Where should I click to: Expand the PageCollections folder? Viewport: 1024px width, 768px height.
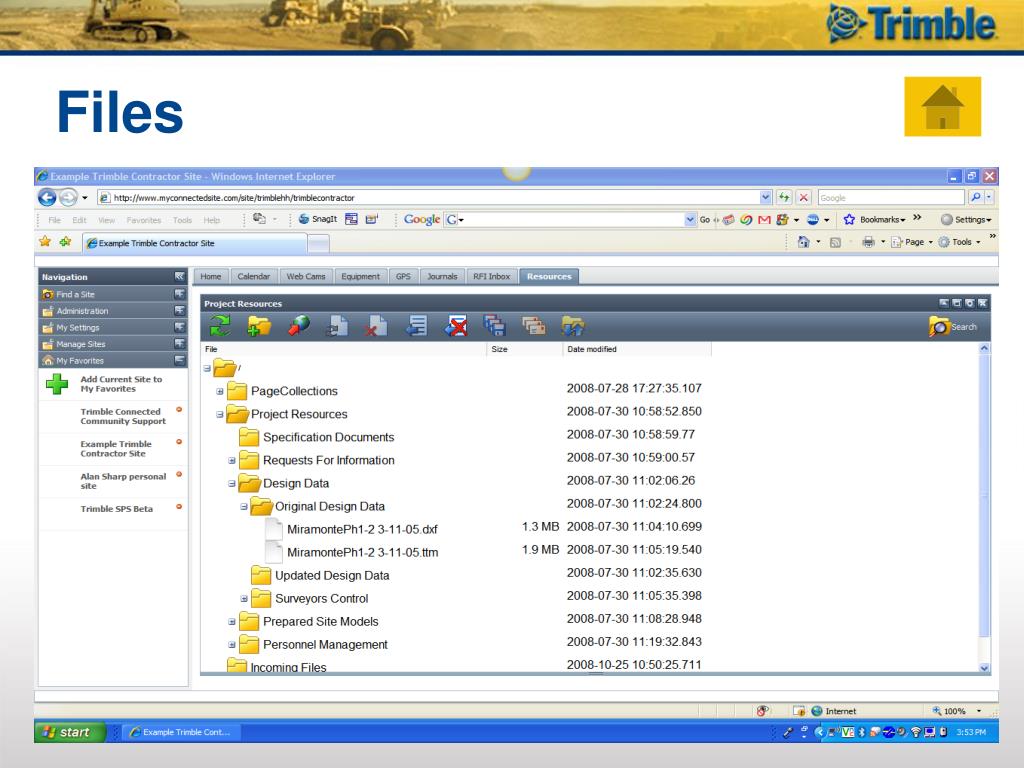click(x=221, y=391)
